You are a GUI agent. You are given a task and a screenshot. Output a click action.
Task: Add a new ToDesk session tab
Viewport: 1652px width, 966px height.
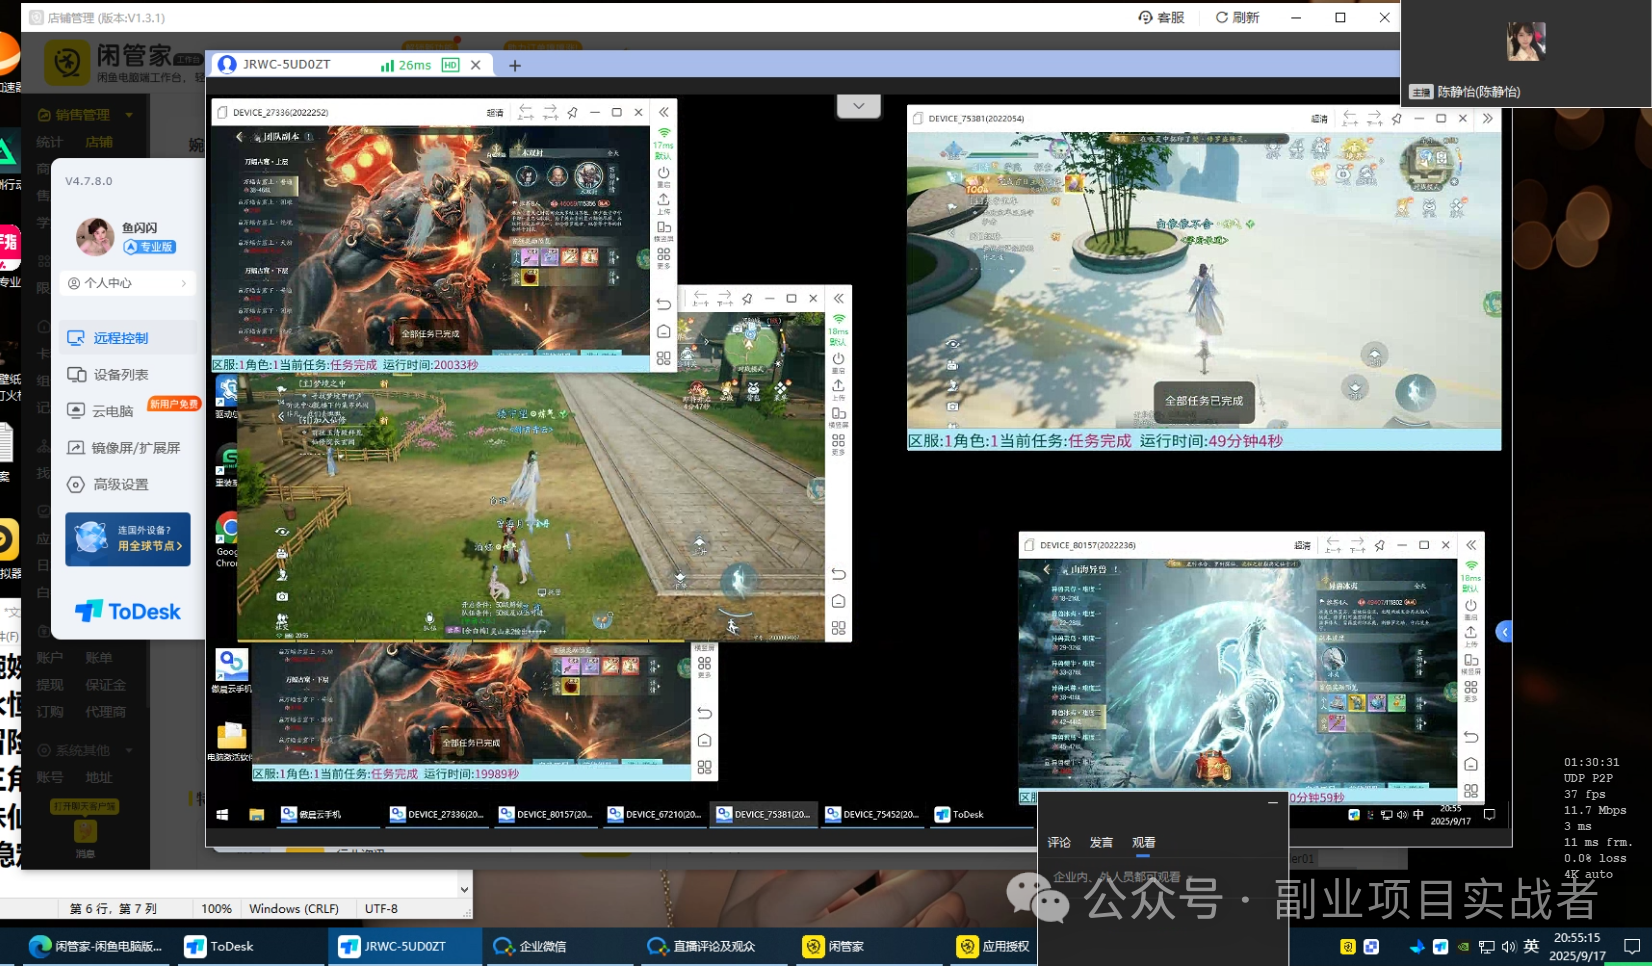[x=515, y=65]
